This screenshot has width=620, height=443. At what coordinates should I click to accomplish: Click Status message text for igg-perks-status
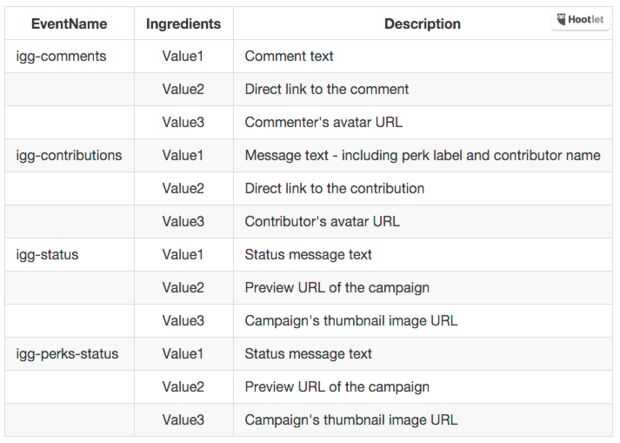tap(308, 353)
